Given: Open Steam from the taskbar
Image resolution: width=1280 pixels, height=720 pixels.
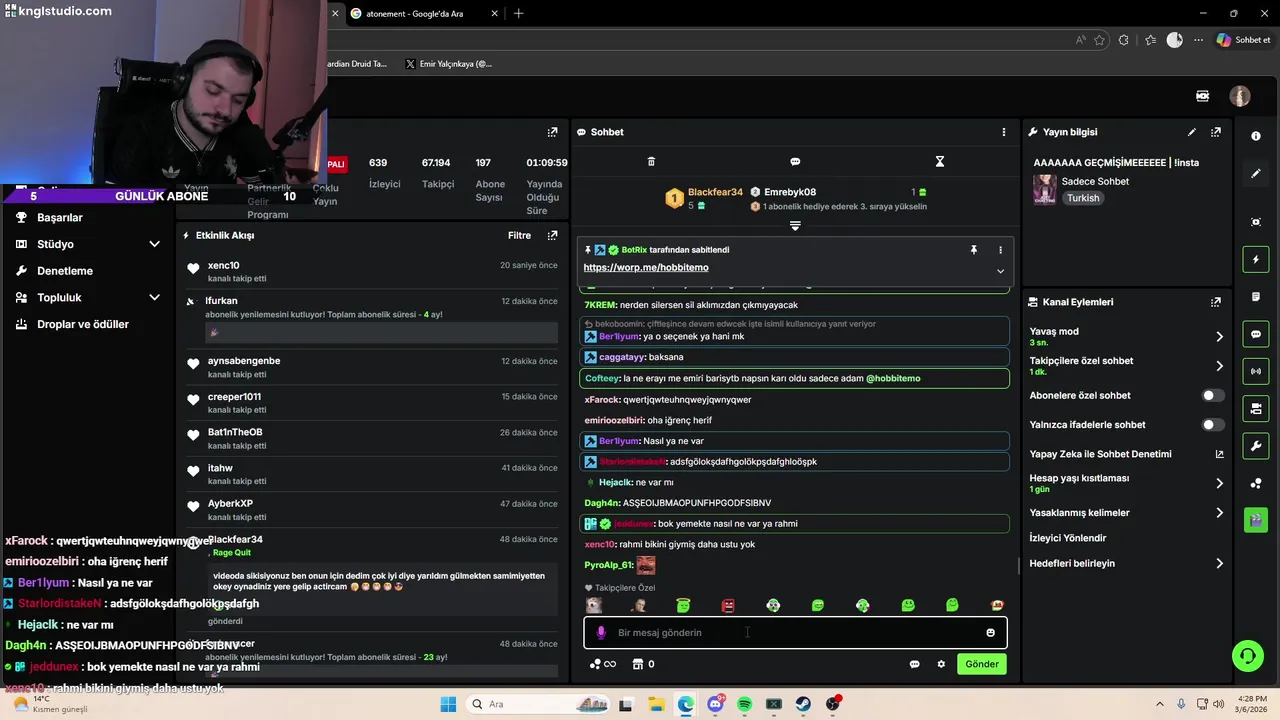Looking at the screenshot, I should coord(803,704).
